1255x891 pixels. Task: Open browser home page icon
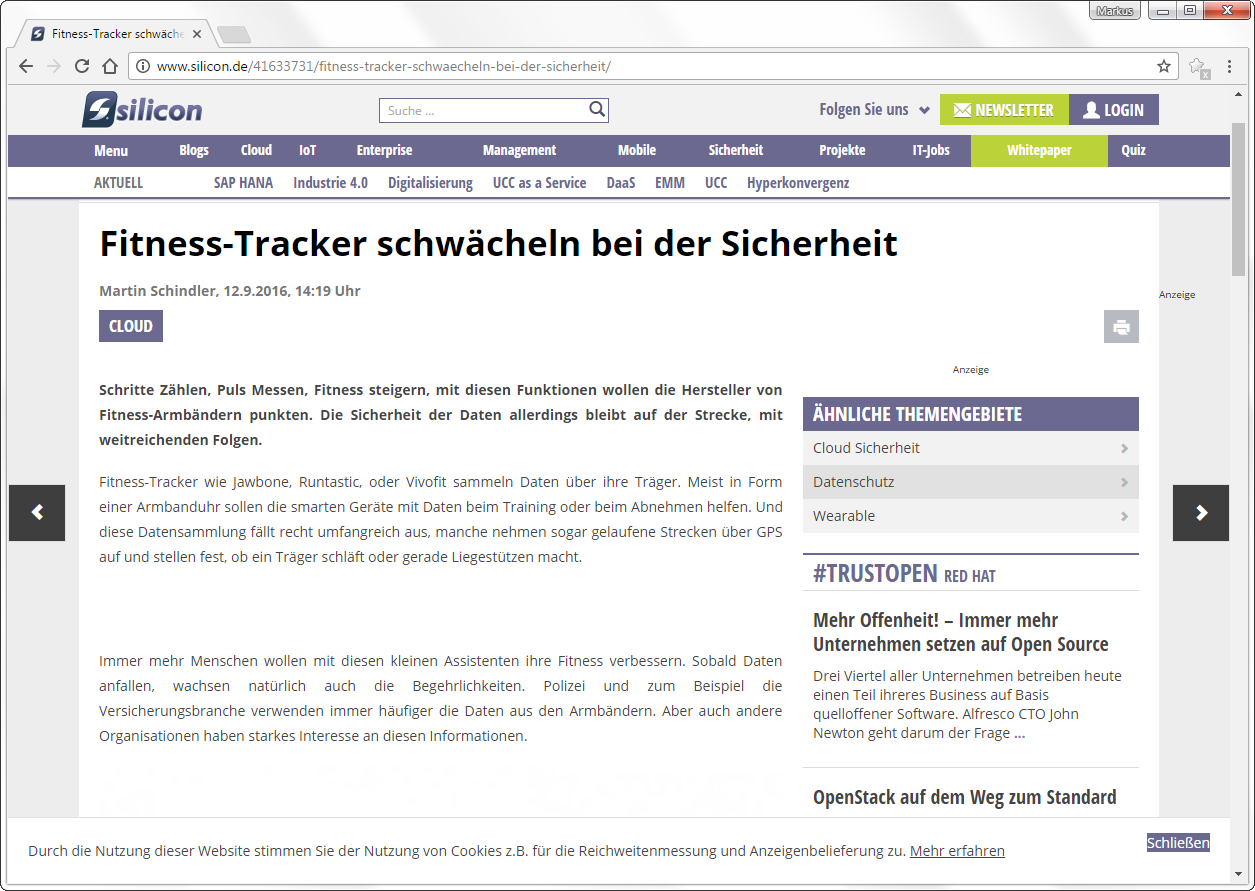(x=111, y=66)
